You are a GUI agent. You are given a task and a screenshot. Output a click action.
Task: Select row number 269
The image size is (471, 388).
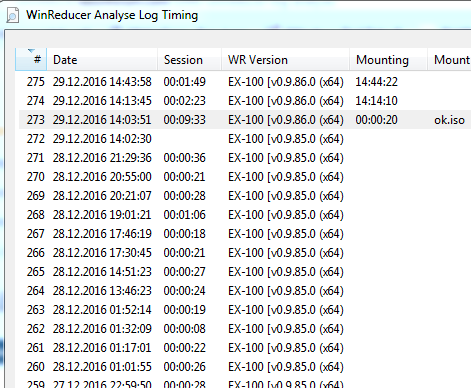point(36,196)
